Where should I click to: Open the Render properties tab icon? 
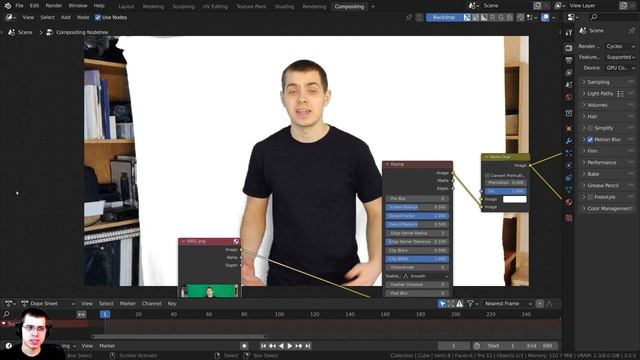tap(569, 48)
